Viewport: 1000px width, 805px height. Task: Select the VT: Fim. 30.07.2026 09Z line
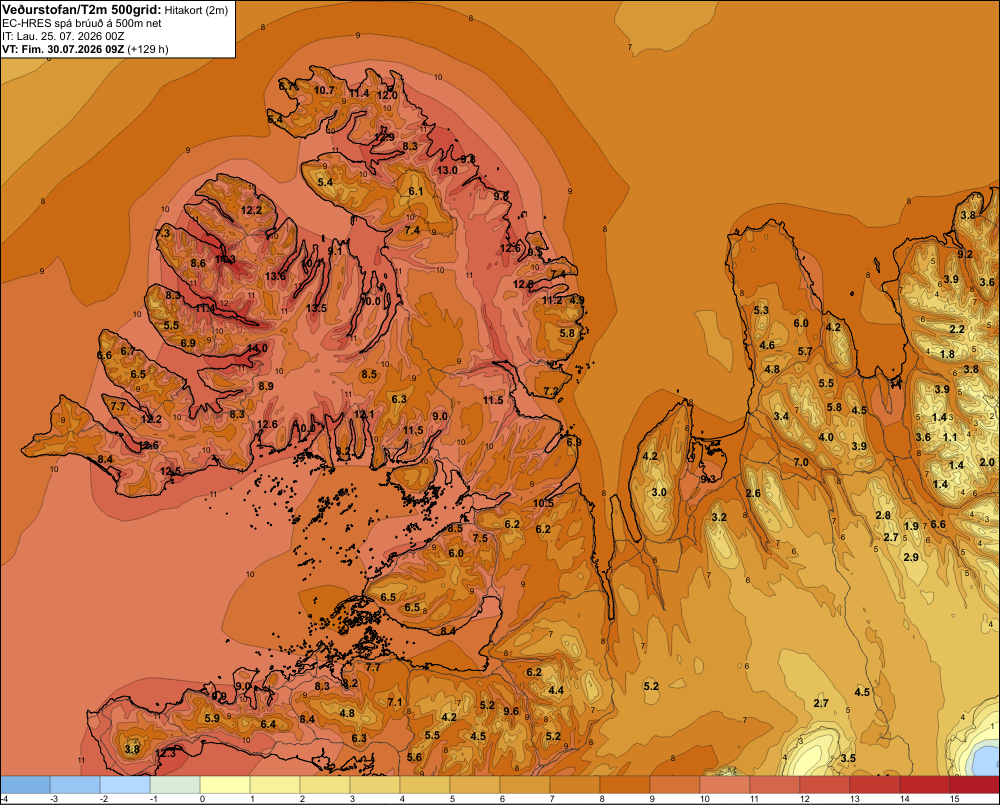[x=63, y=49]
